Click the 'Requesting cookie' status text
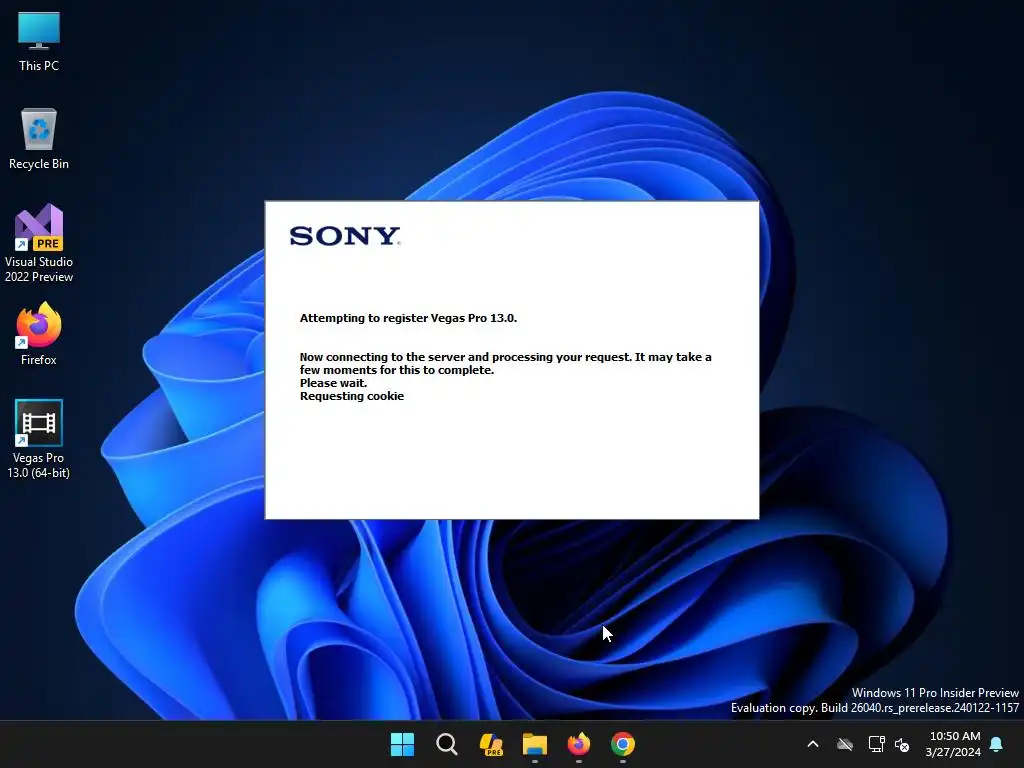 [351, 396]
